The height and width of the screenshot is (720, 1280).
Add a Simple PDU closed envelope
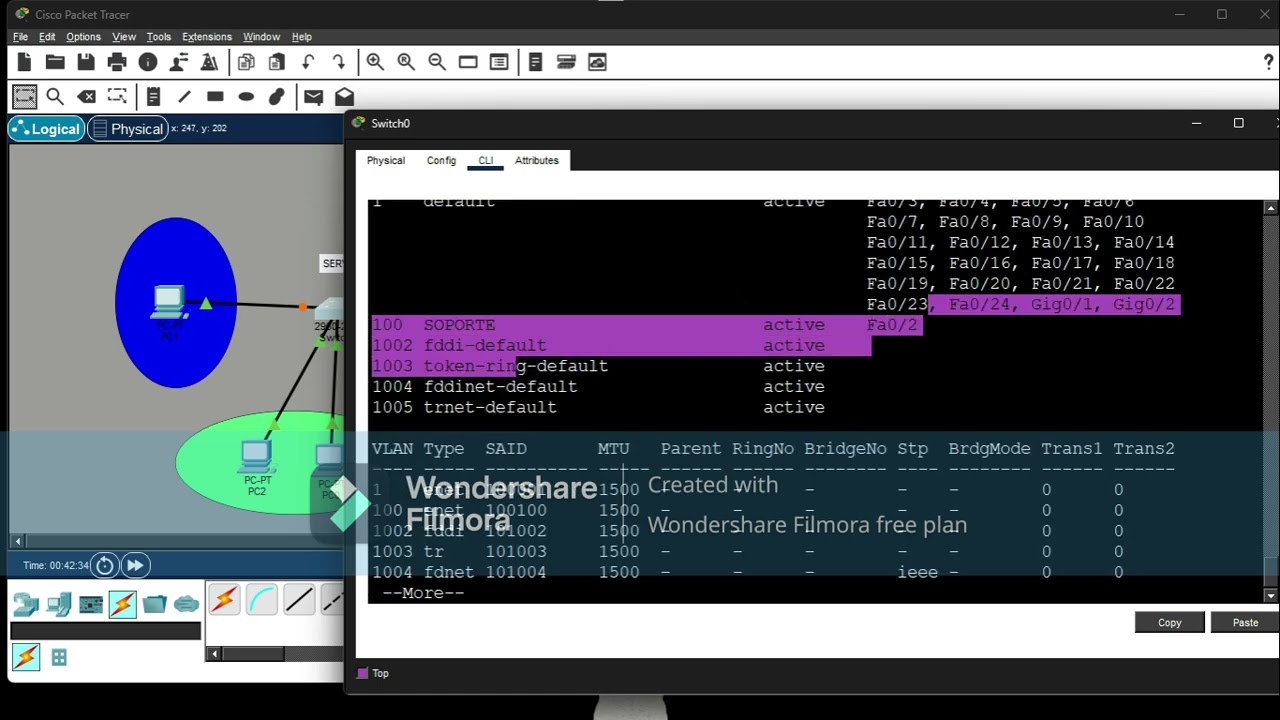313,96
